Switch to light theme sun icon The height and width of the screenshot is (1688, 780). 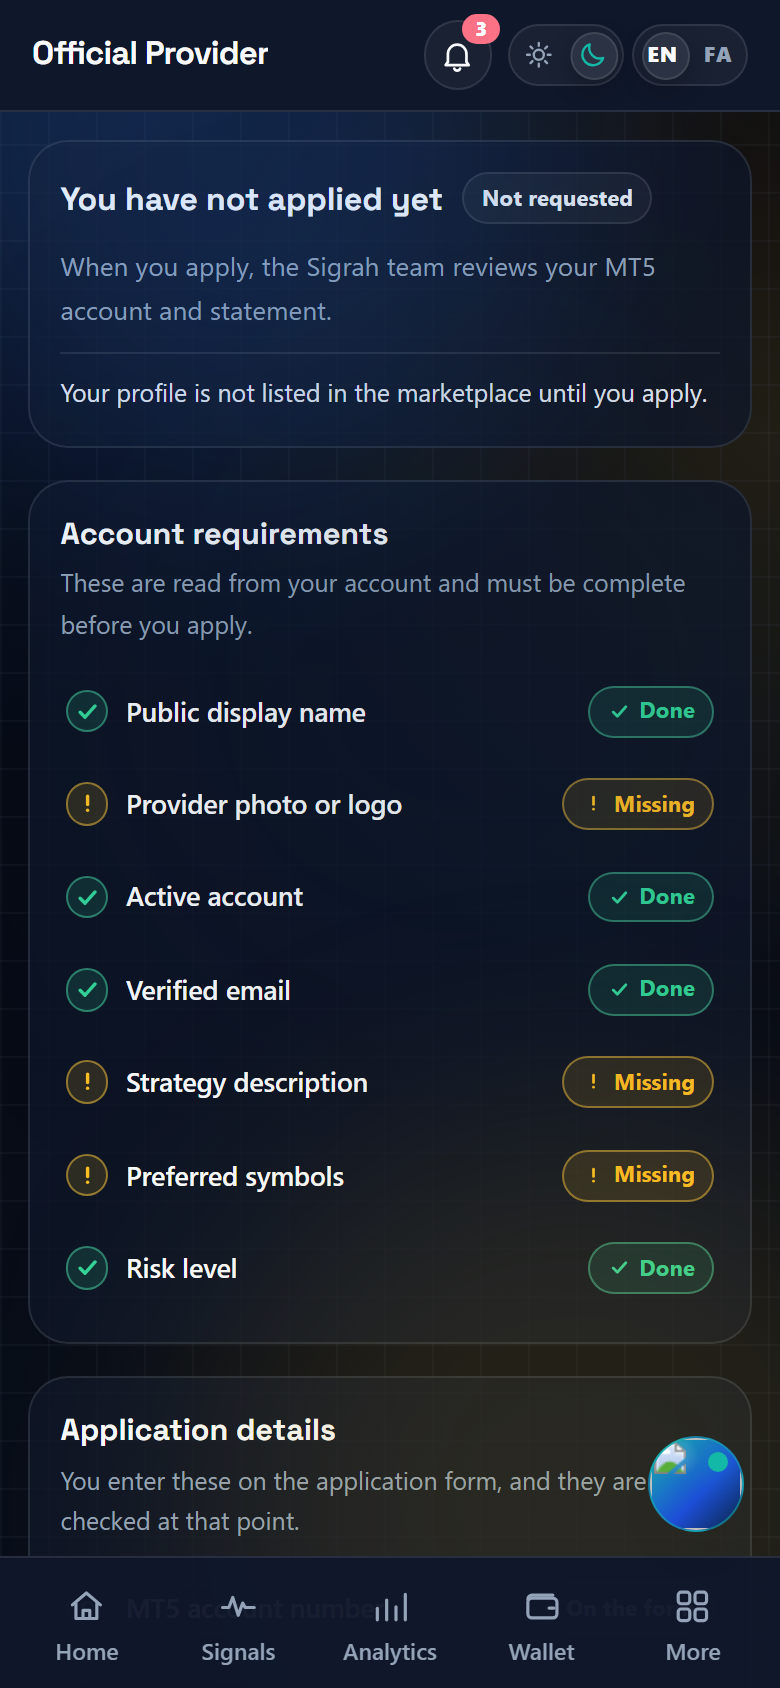(x=539, y=55)
